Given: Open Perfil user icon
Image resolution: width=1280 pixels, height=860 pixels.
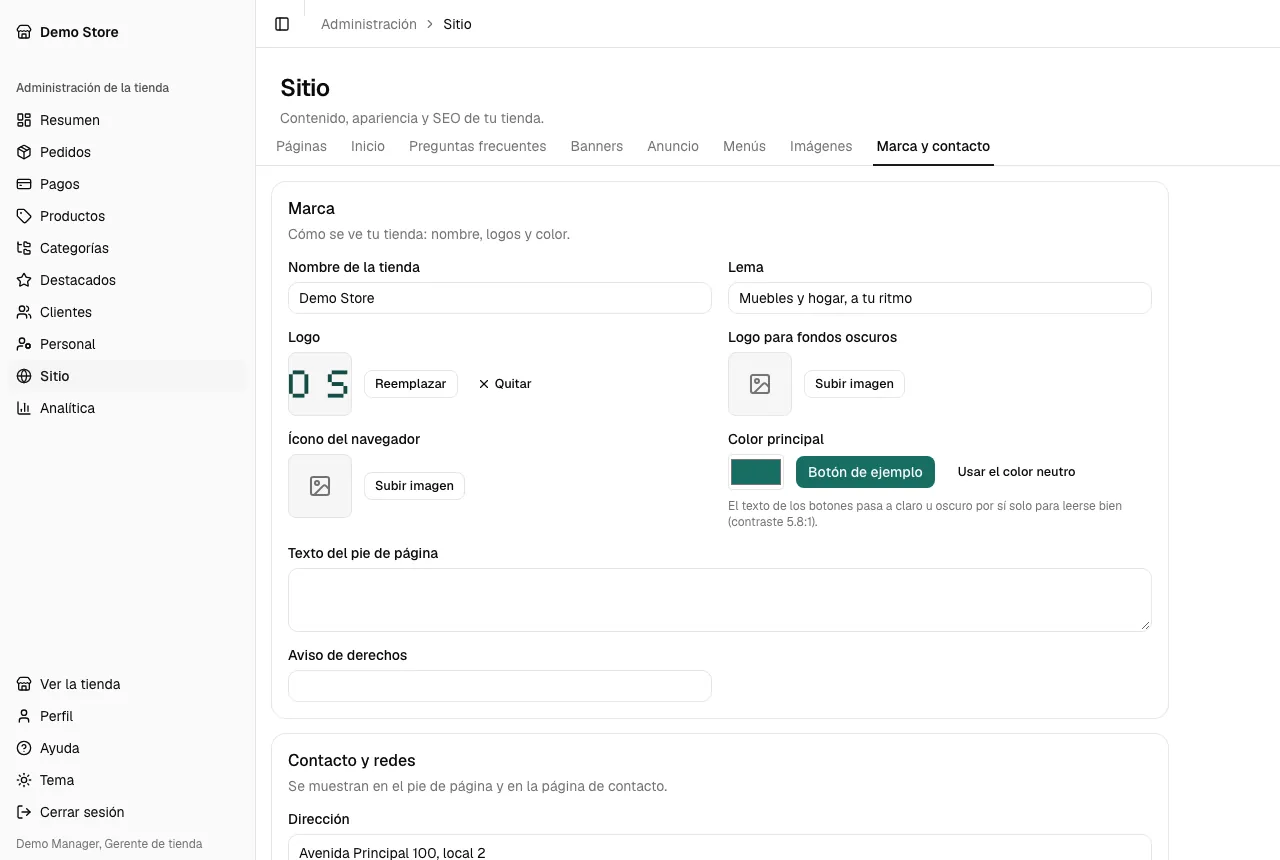Looking at the screenshot, I should coord(24,716).
